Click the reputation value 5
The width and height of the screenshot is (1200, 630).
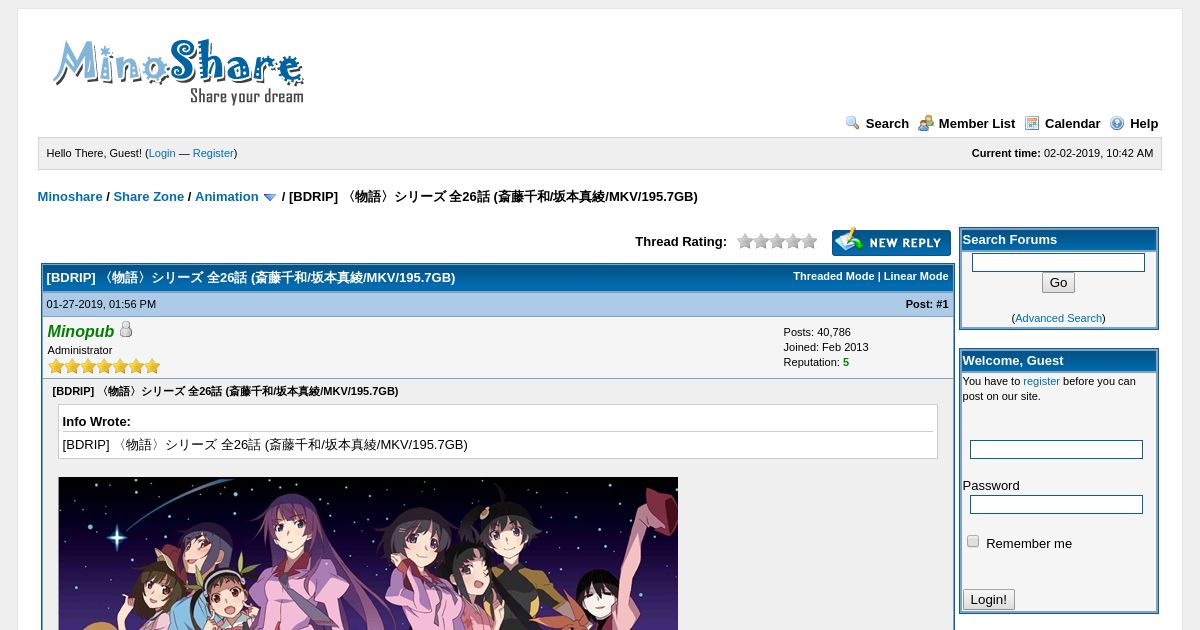coord(846,362)
